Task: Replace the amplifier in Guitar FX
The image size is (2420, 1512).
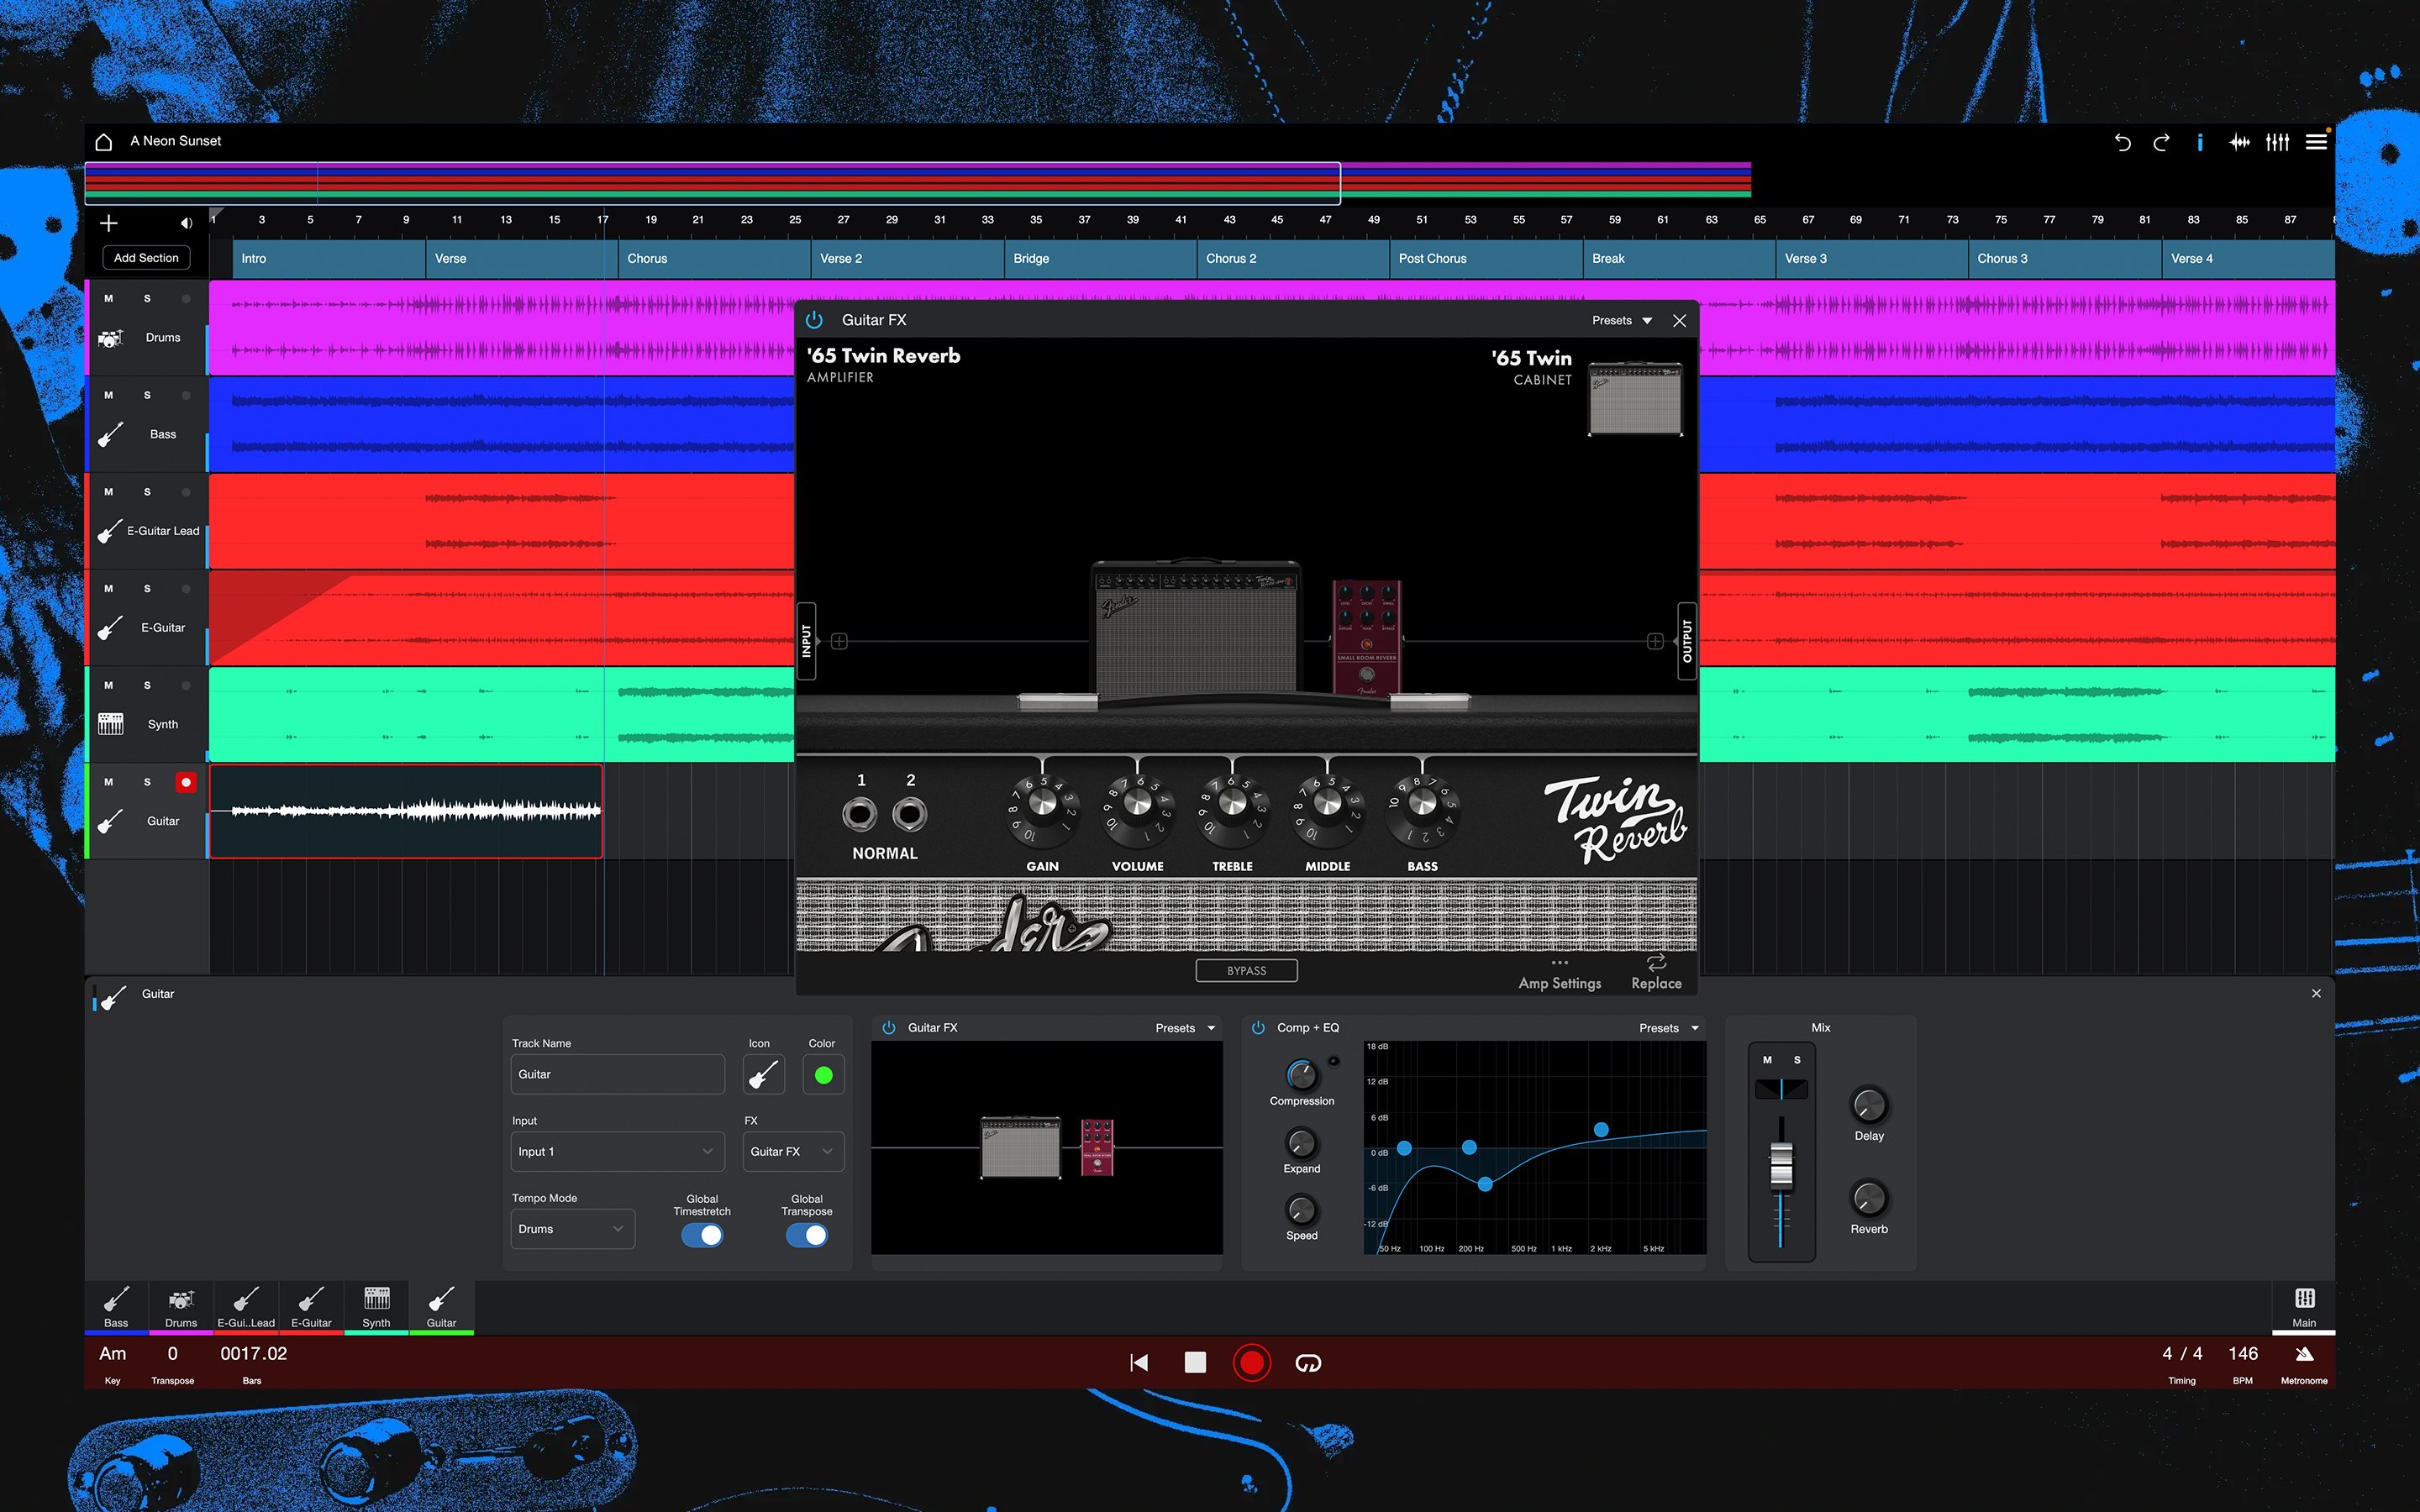Action: point(1656,972)
